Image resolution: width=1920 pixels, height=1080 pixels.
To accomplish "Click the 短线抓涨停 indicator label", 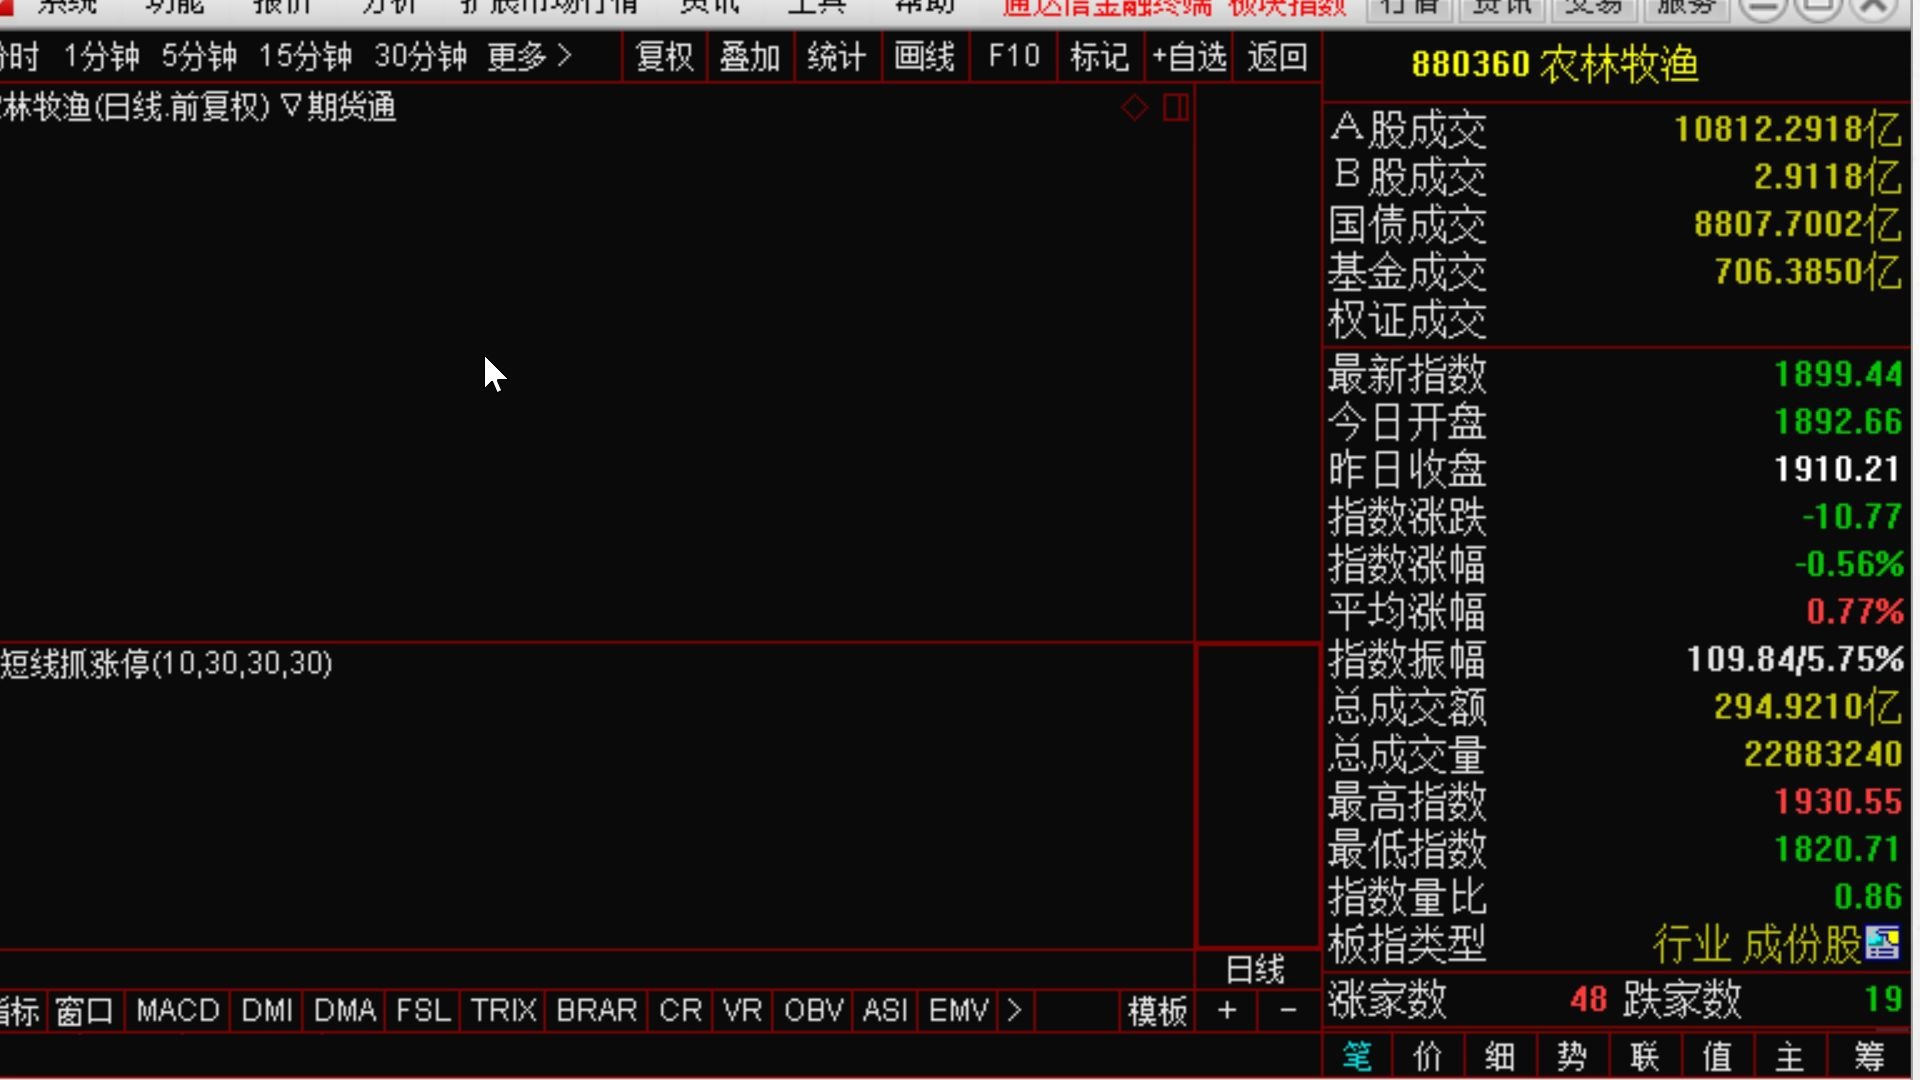I will [x=166, y=663].
